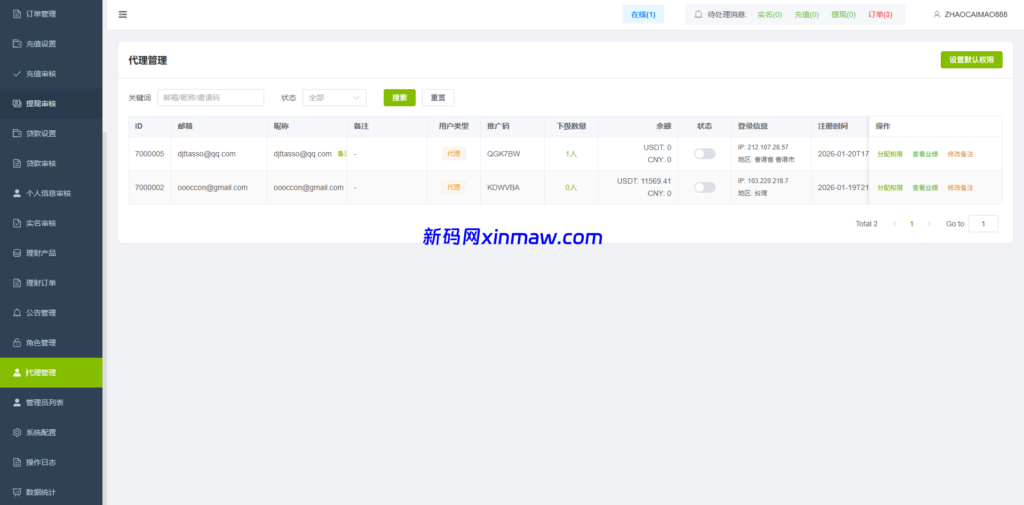
Task: Open 贷款审核 from the sidebar
Action: [51, 163]
